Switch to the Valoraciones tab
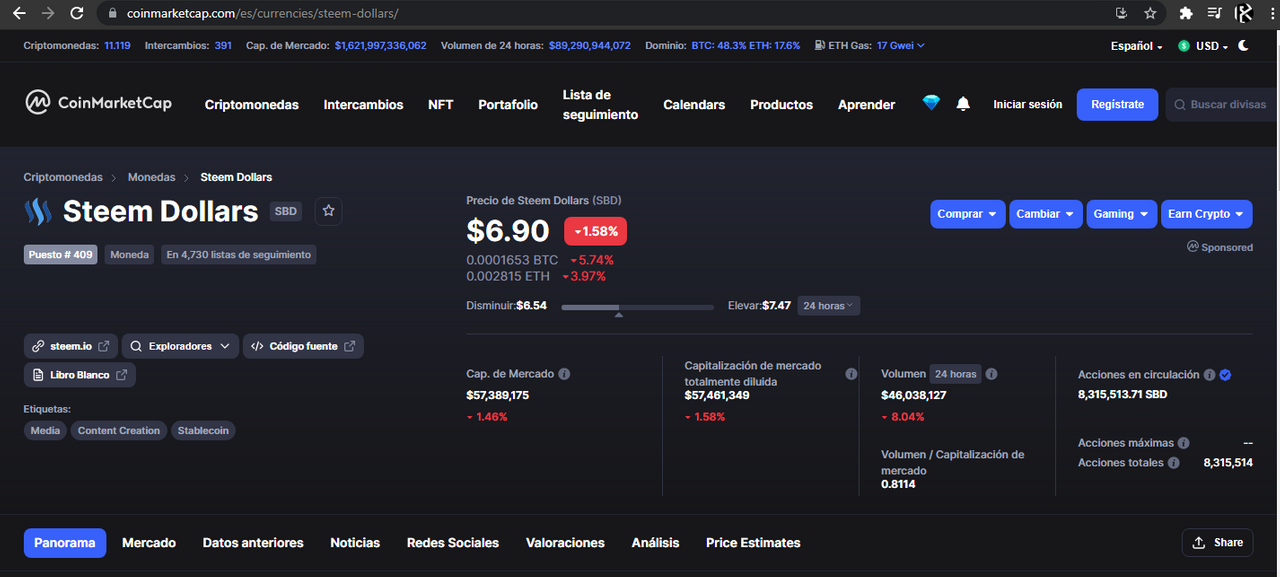1280x577 pixels. 565,543
